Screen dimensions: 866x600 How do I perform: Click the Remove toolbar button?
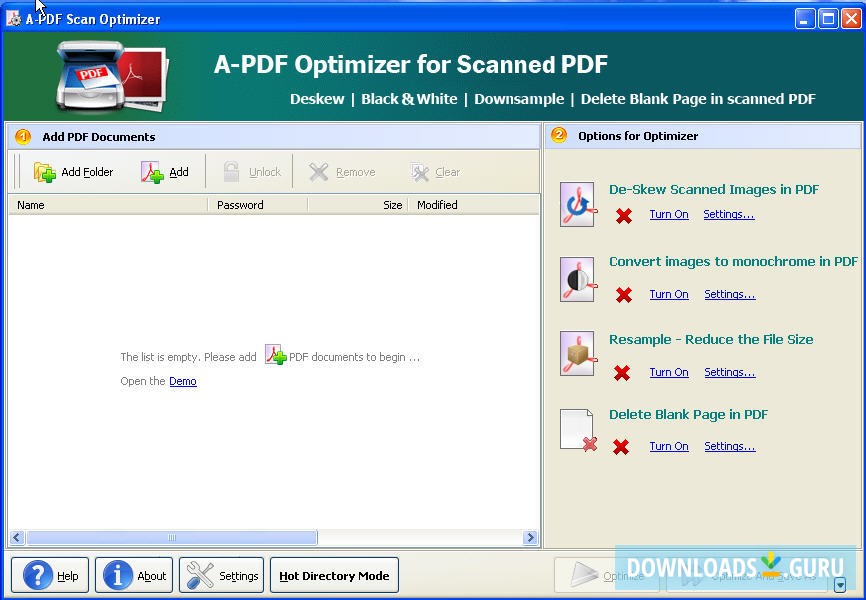(342, 172)
